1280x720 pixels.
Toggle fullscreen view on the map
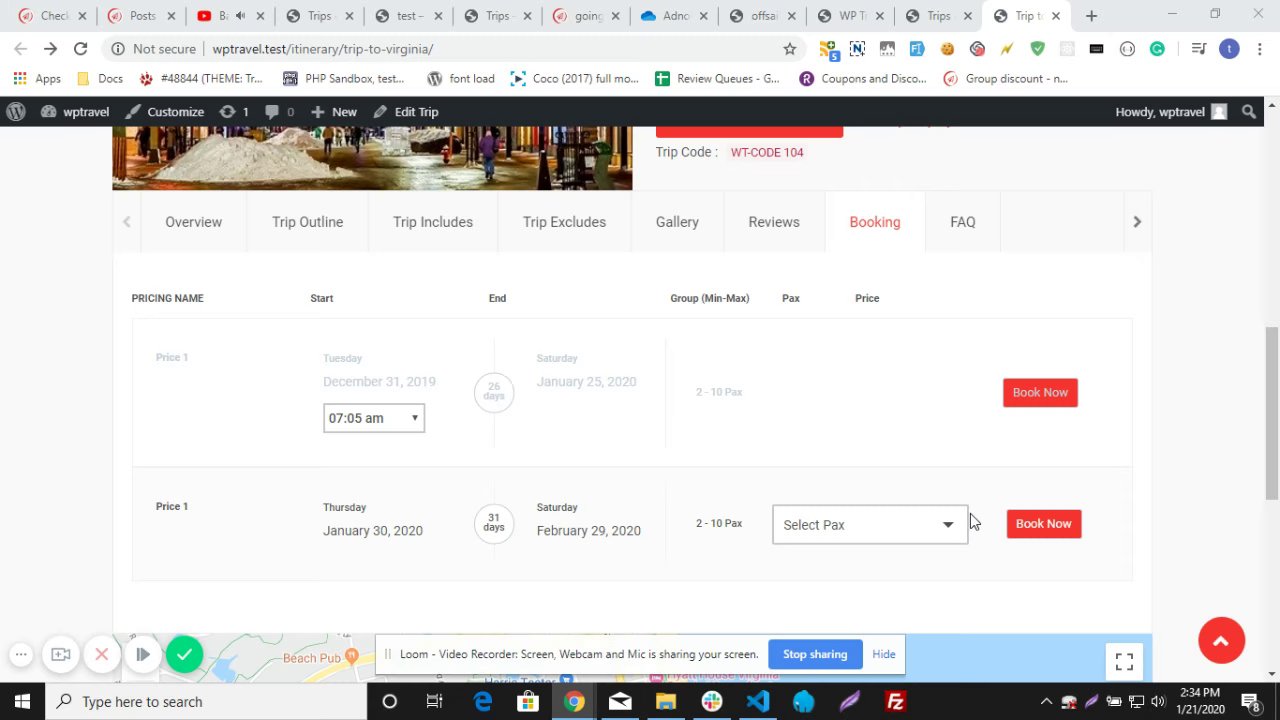coord(1124,661)
